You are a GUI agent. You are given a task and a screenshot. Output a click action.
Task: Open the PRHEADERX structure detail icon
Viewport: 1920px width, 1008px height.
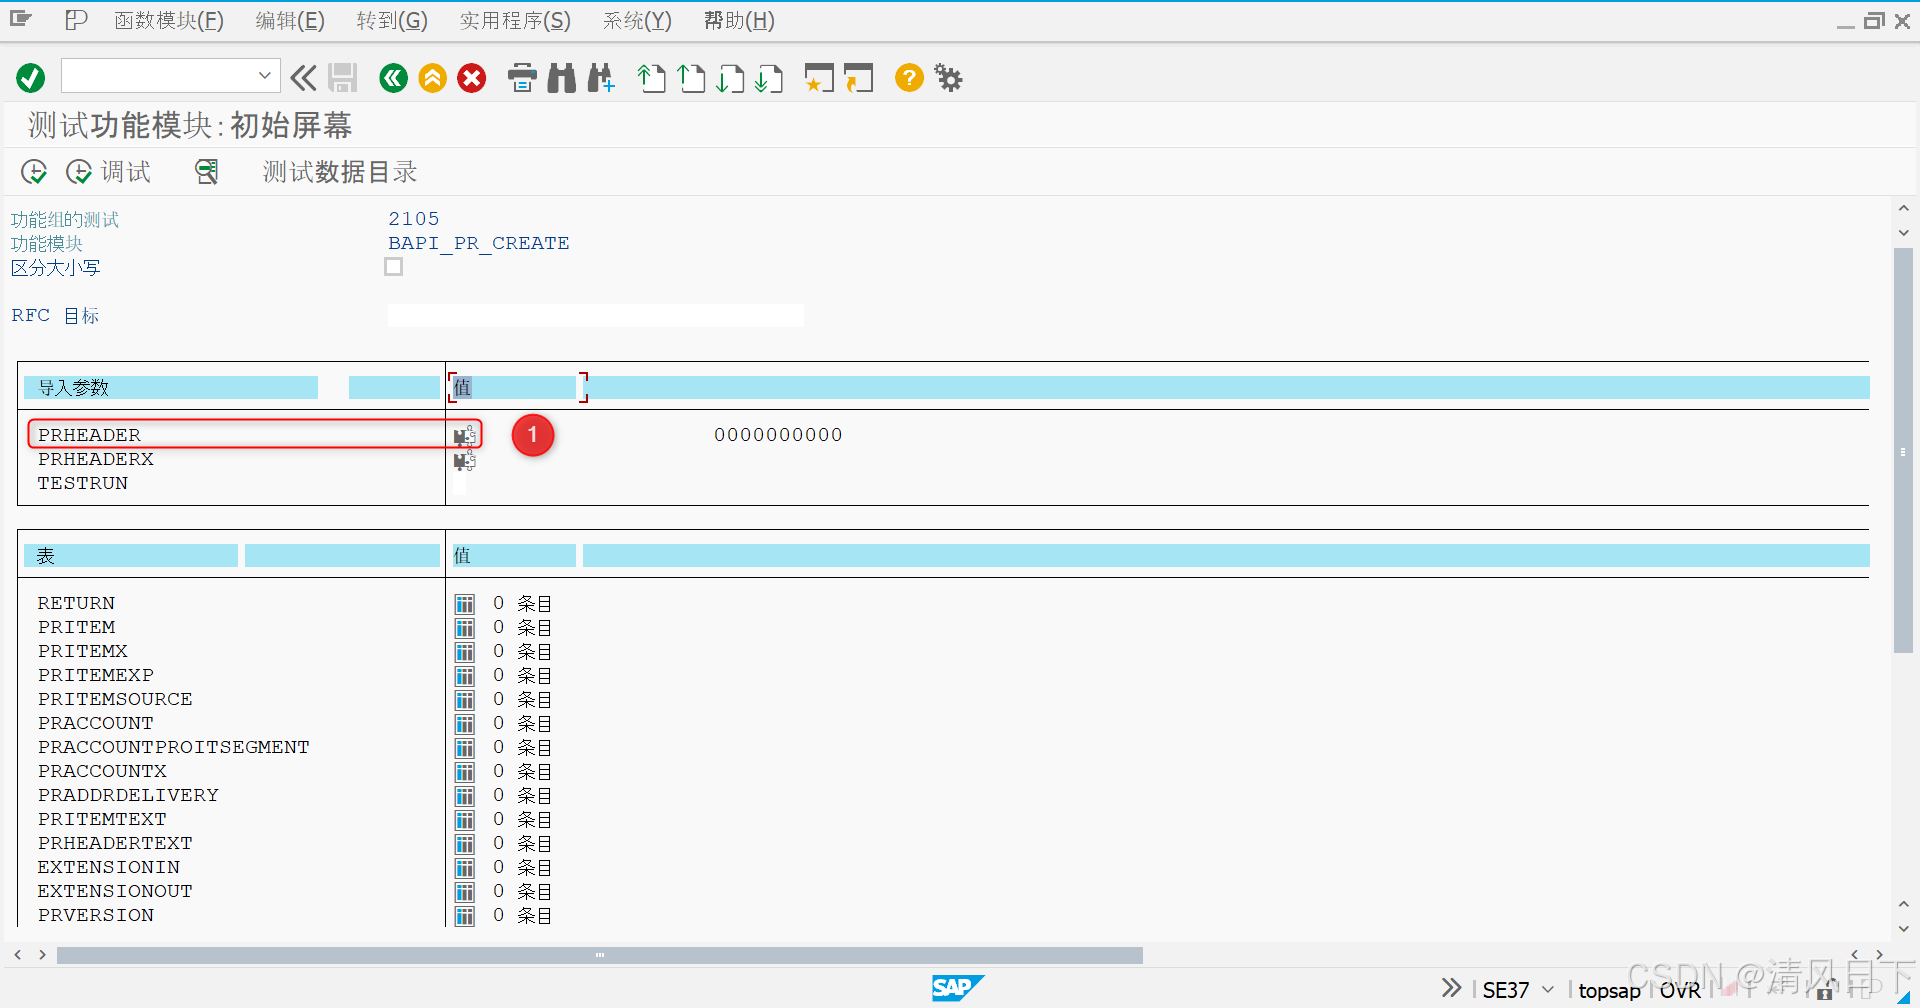point(464,460)
